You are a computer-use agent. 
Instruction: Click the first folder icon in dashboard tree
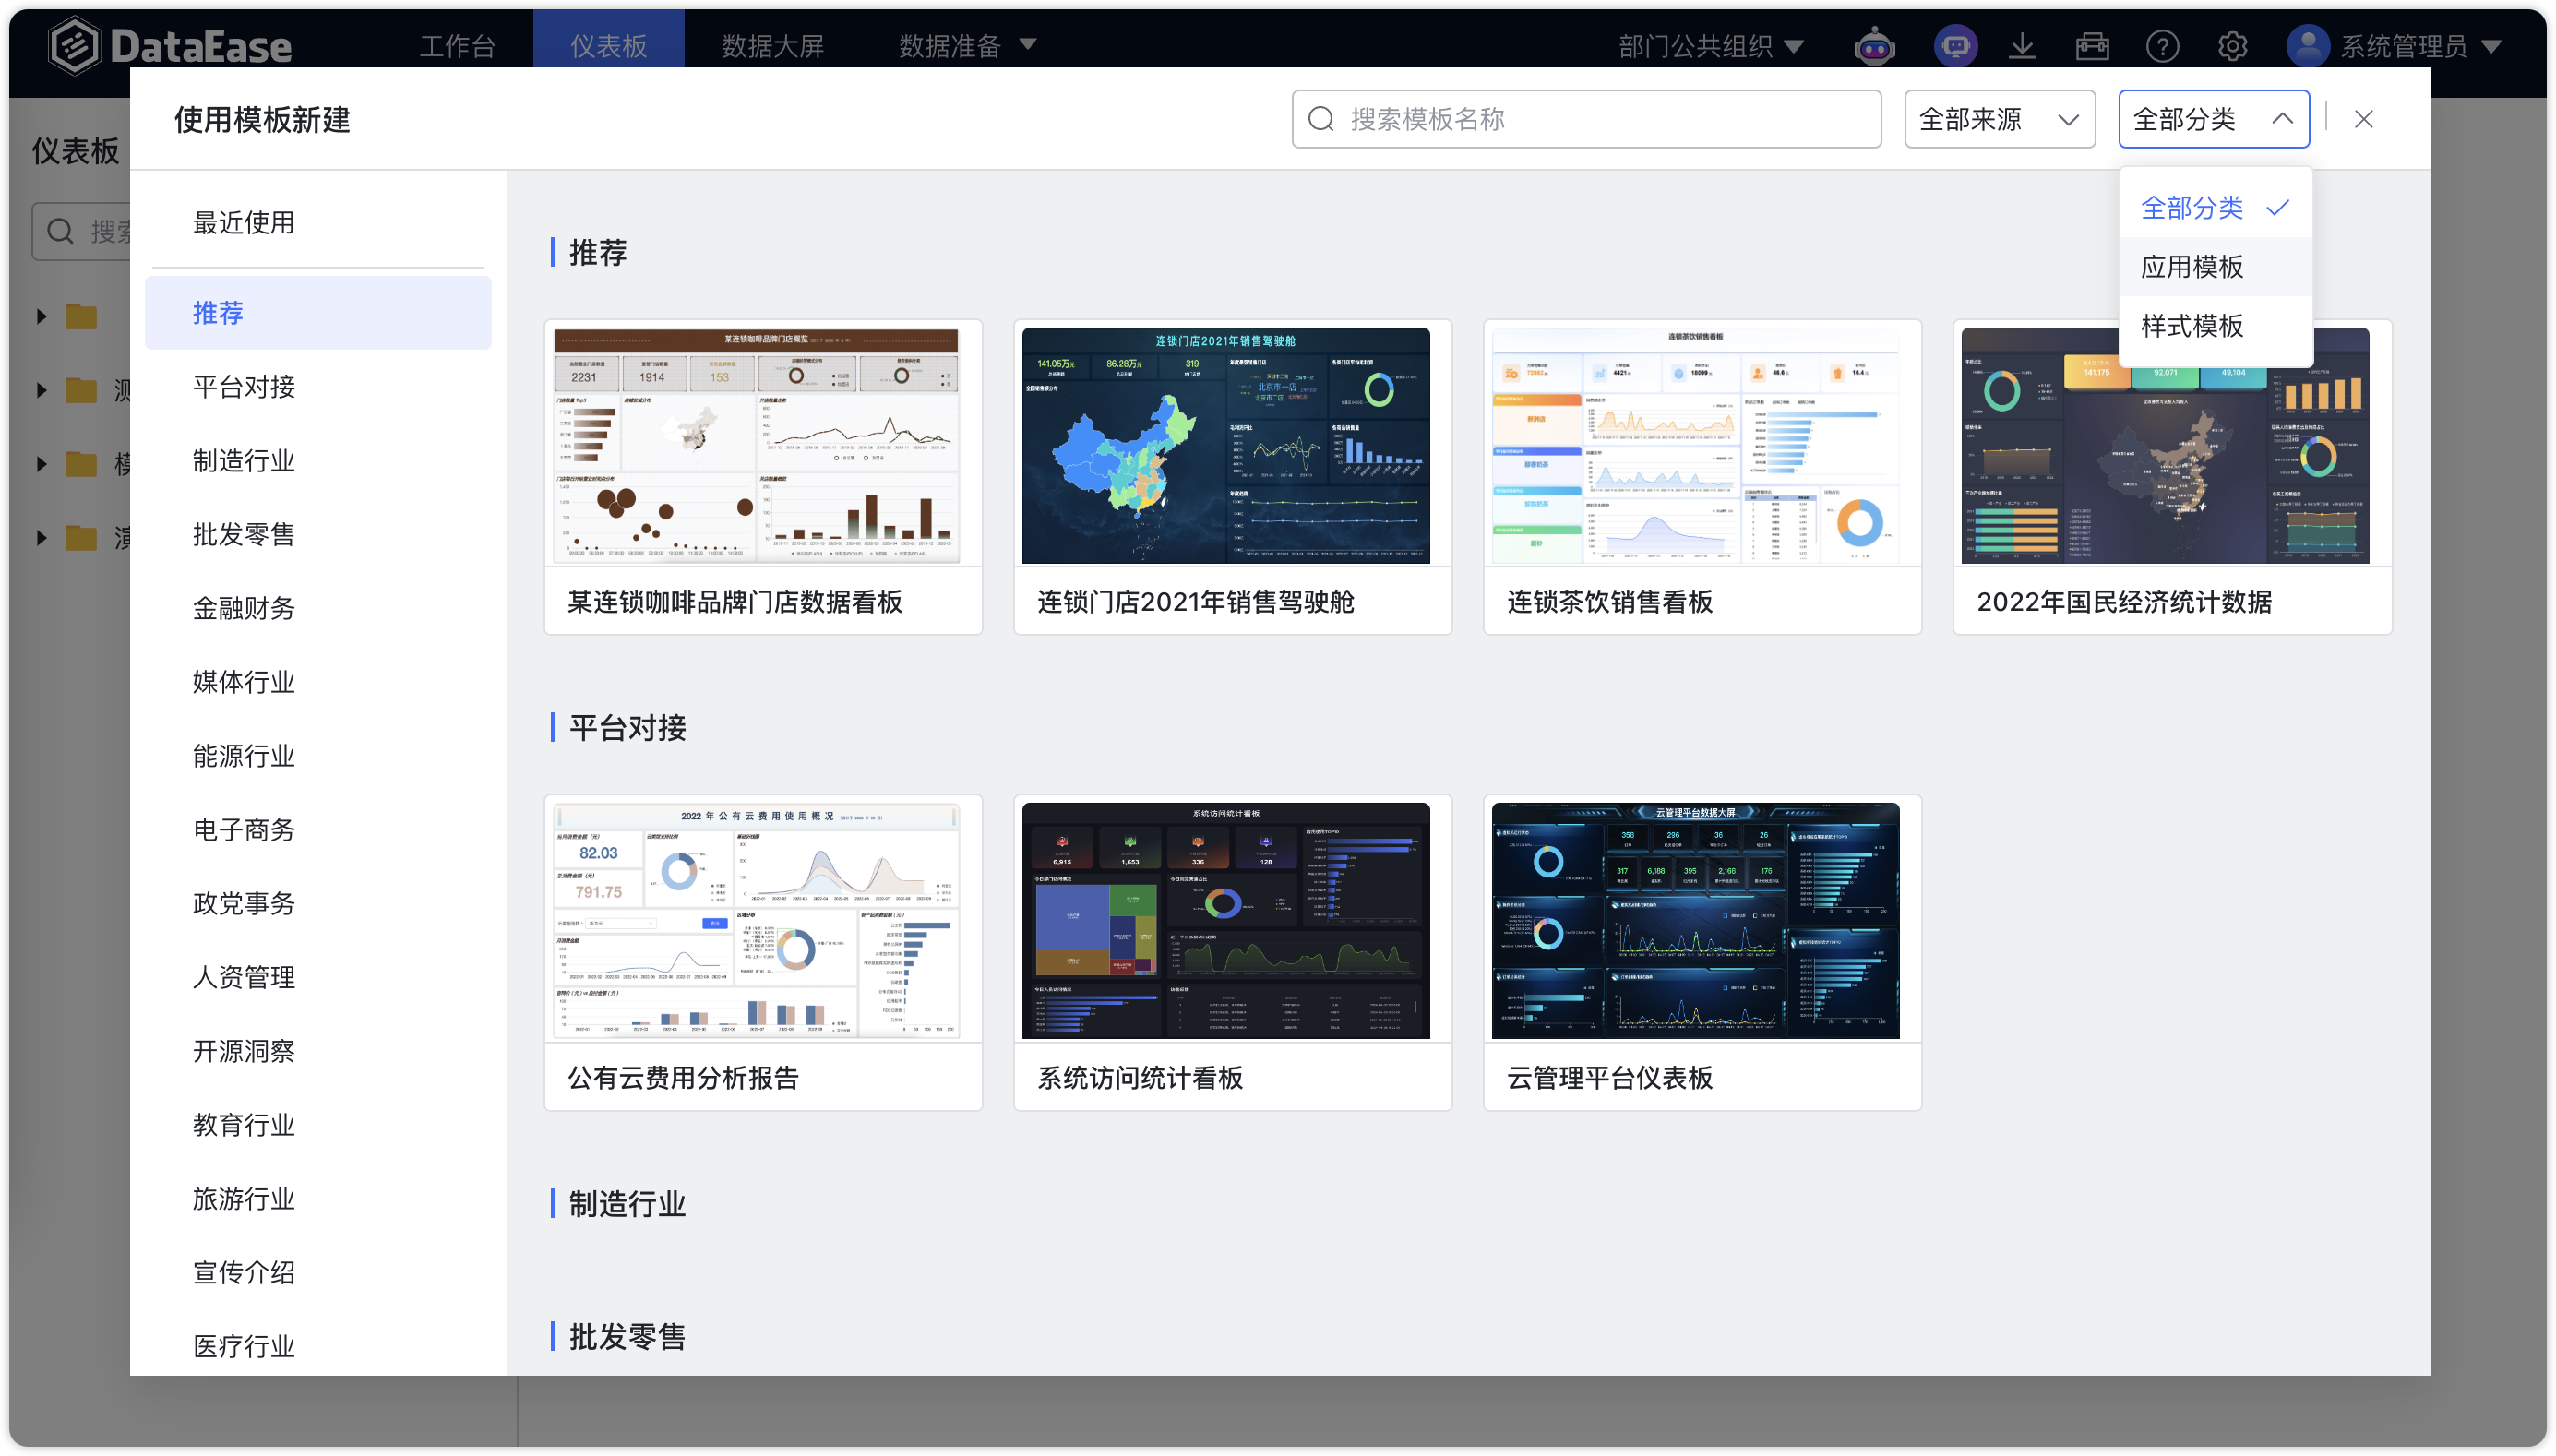(81, 317)
